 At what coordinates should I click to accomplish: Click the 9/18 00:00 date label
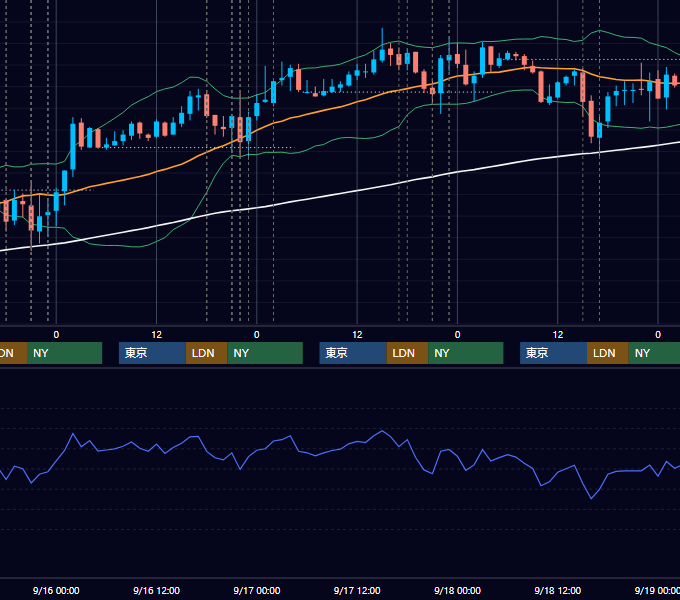tap(458, 590)
